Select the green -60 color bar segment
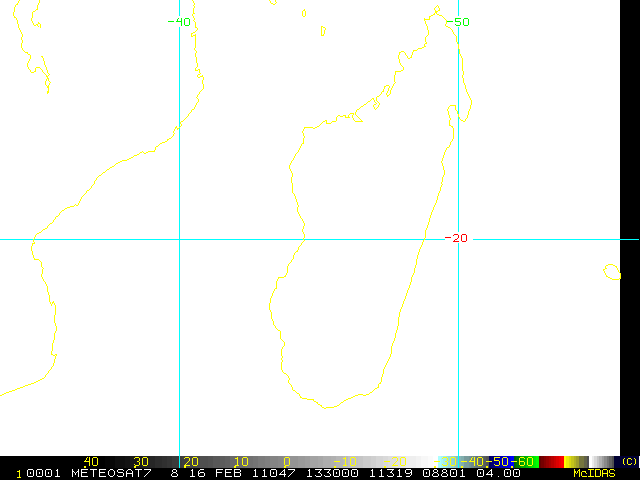 click(527, 461)
